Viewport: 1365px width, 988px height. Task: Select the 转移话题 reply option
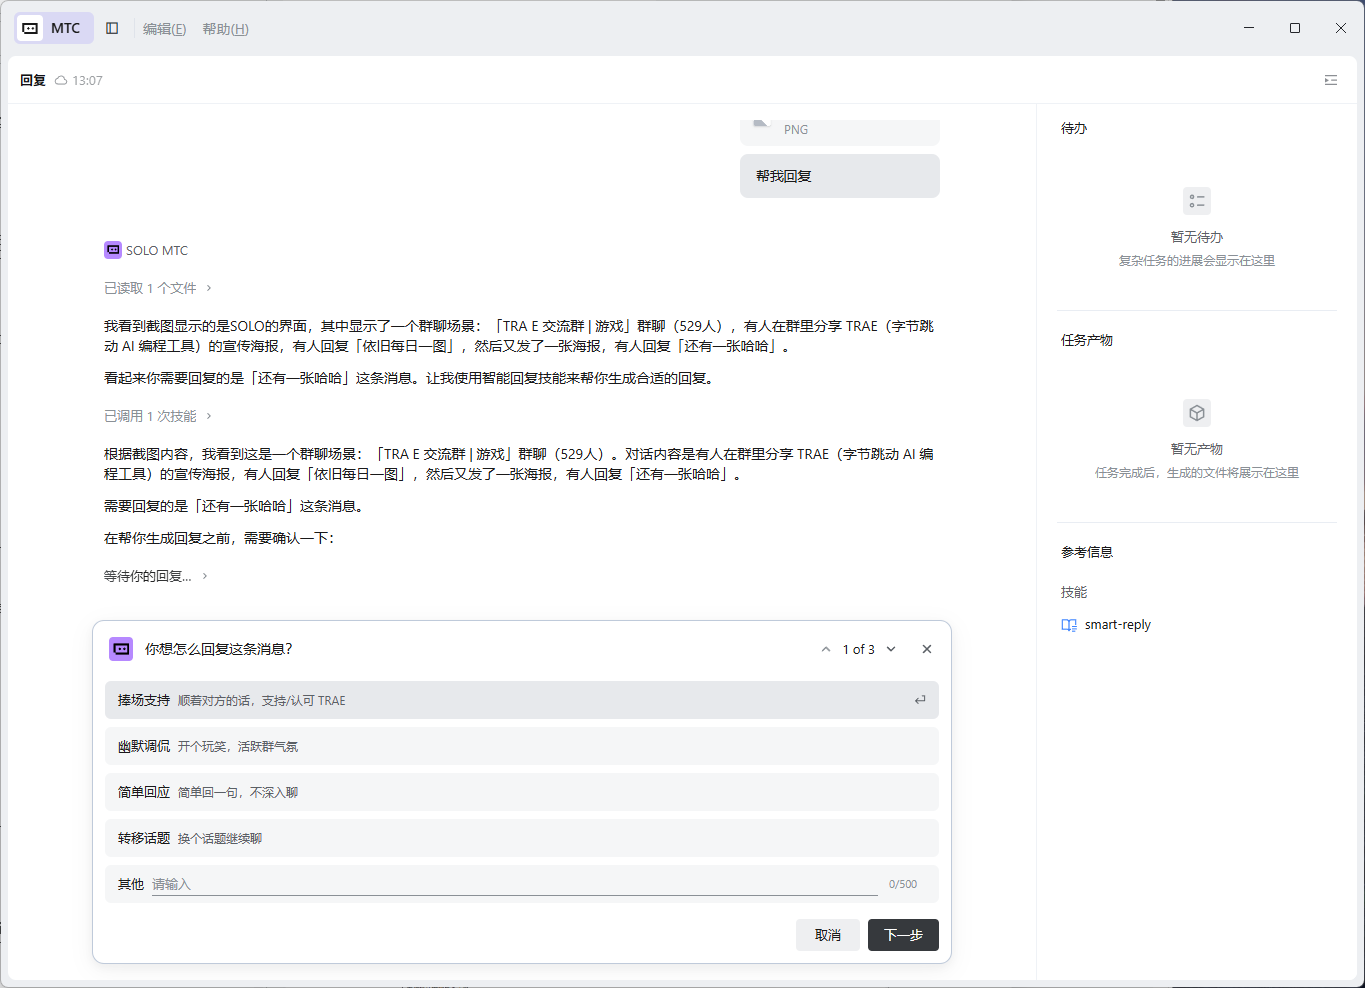point(522,838)
